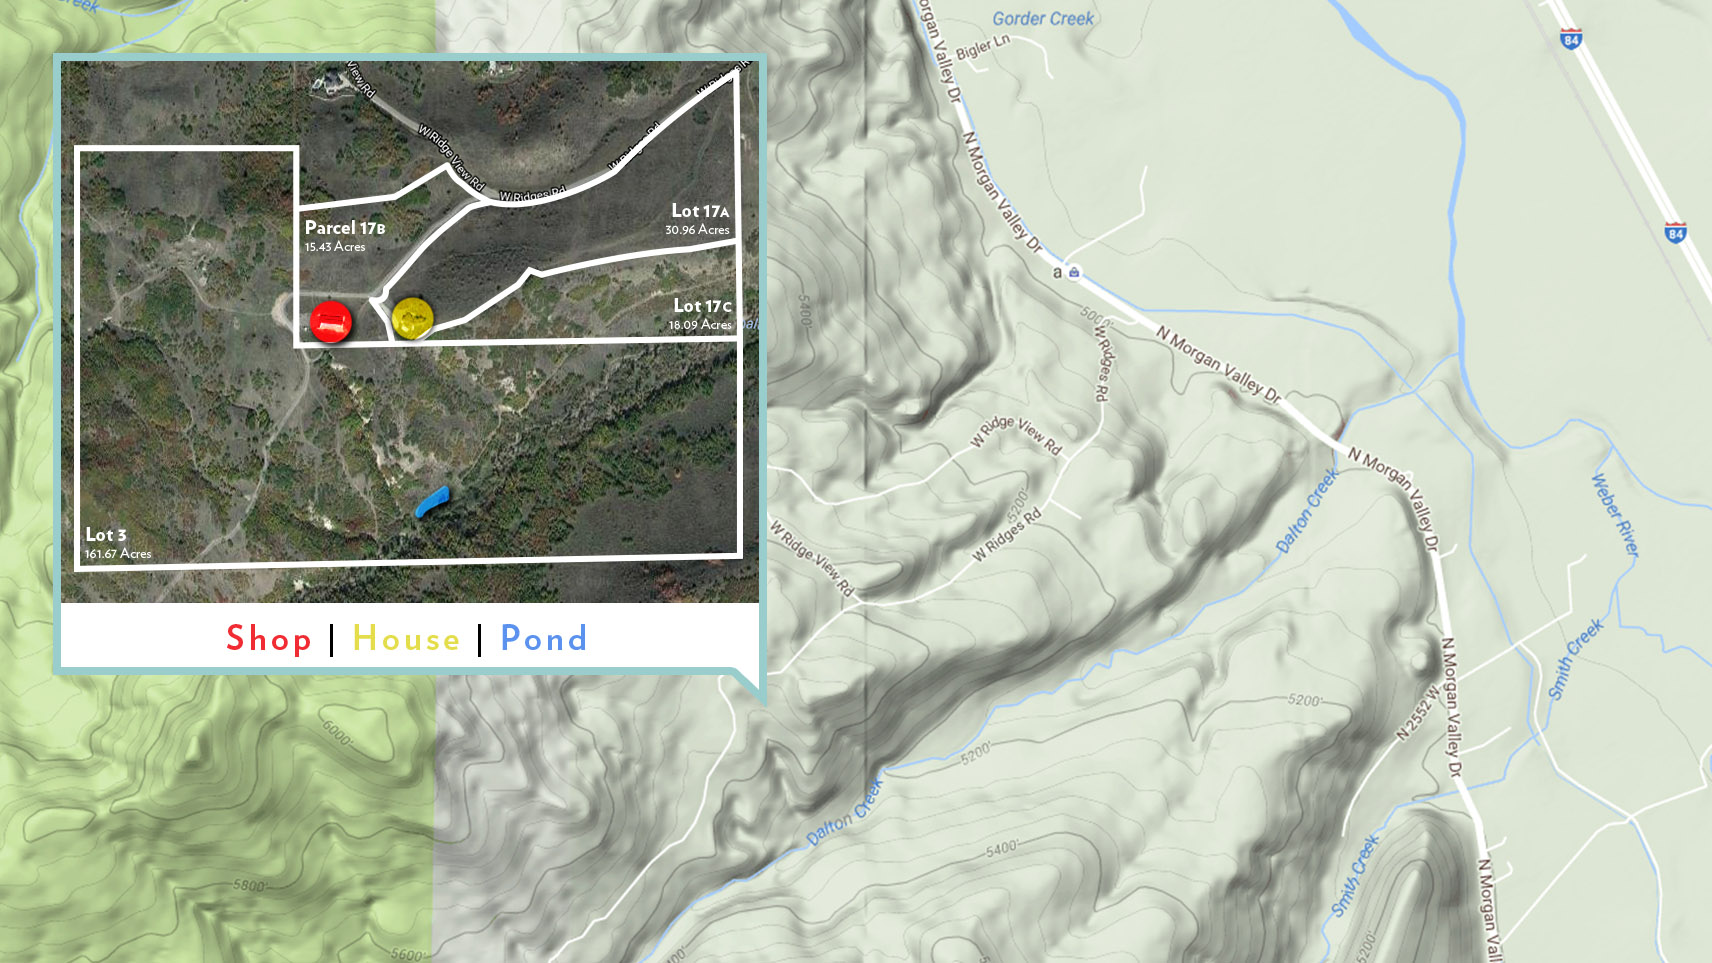
Task: Select the yellow House legend label
Action: [406, 638]
